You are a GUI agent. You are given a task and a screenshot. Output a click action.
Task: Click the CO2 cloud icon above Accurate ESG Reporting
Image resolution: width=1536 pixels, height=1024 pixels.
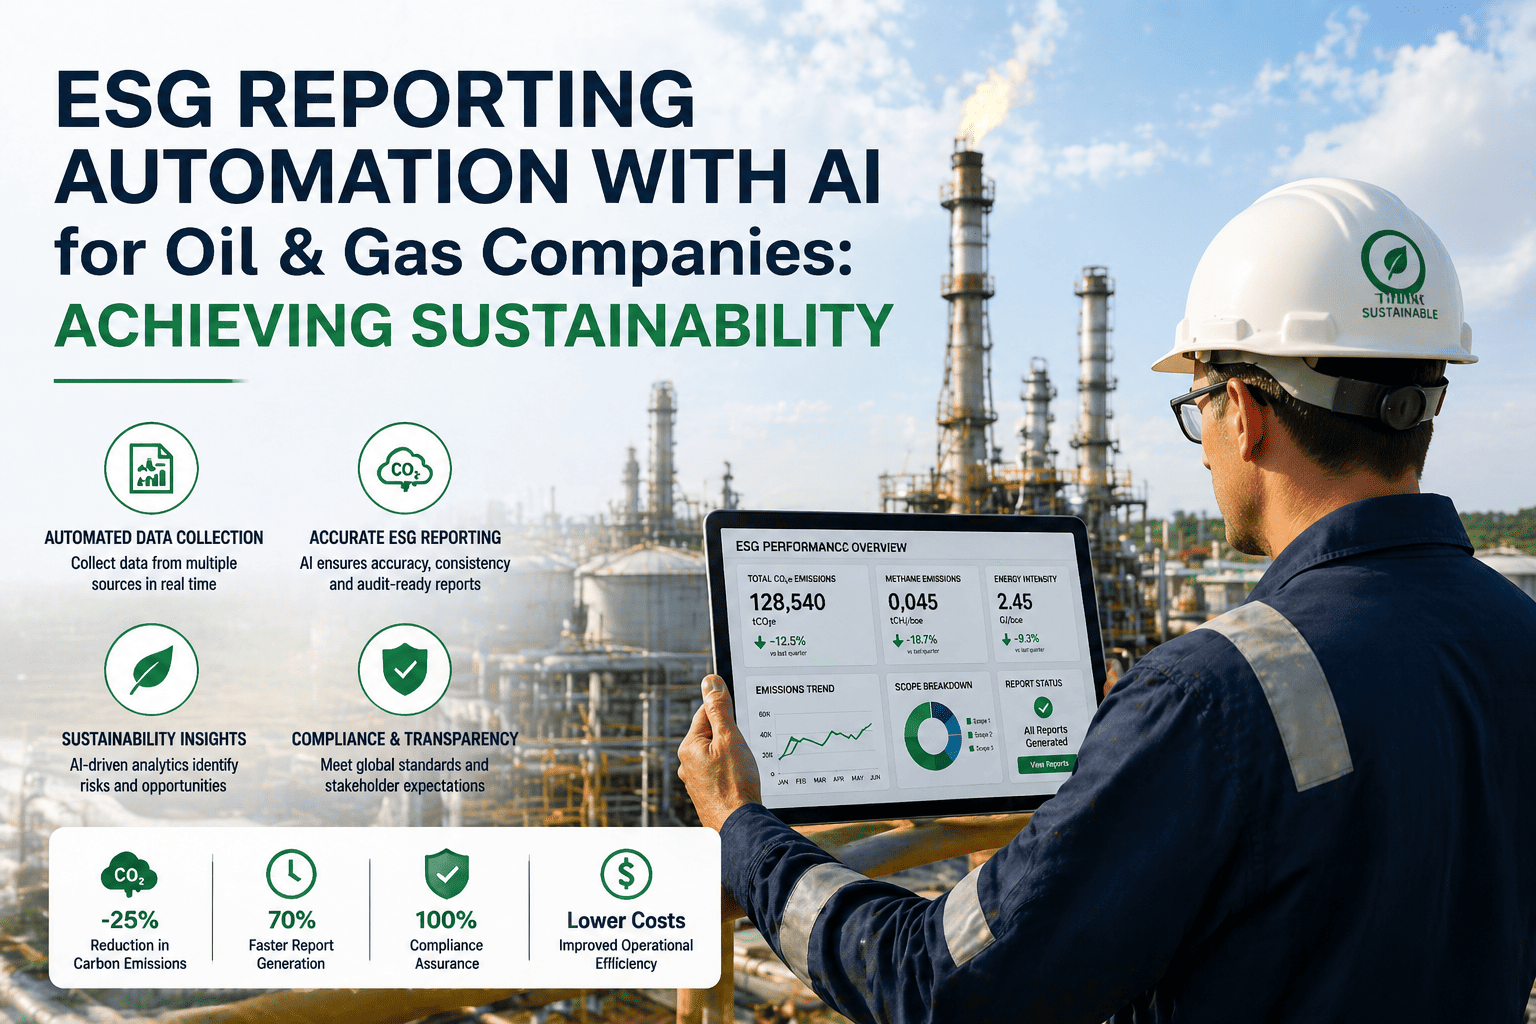[x=404, y=467]
